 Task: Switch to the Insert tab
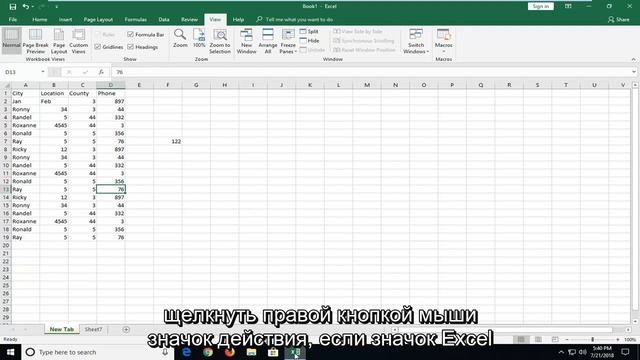tap(65, 19)
